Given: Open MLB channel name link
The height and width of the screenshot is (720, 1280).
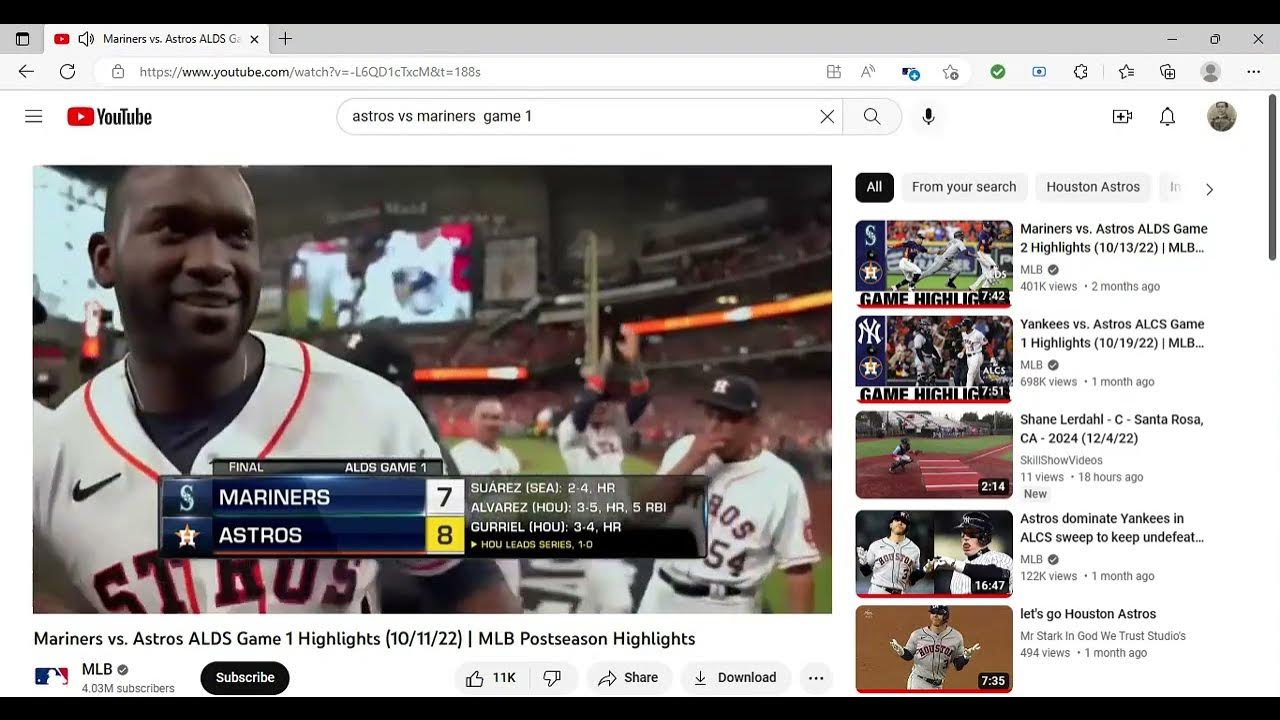Looking at the screenshot, I should click(97, 670).
